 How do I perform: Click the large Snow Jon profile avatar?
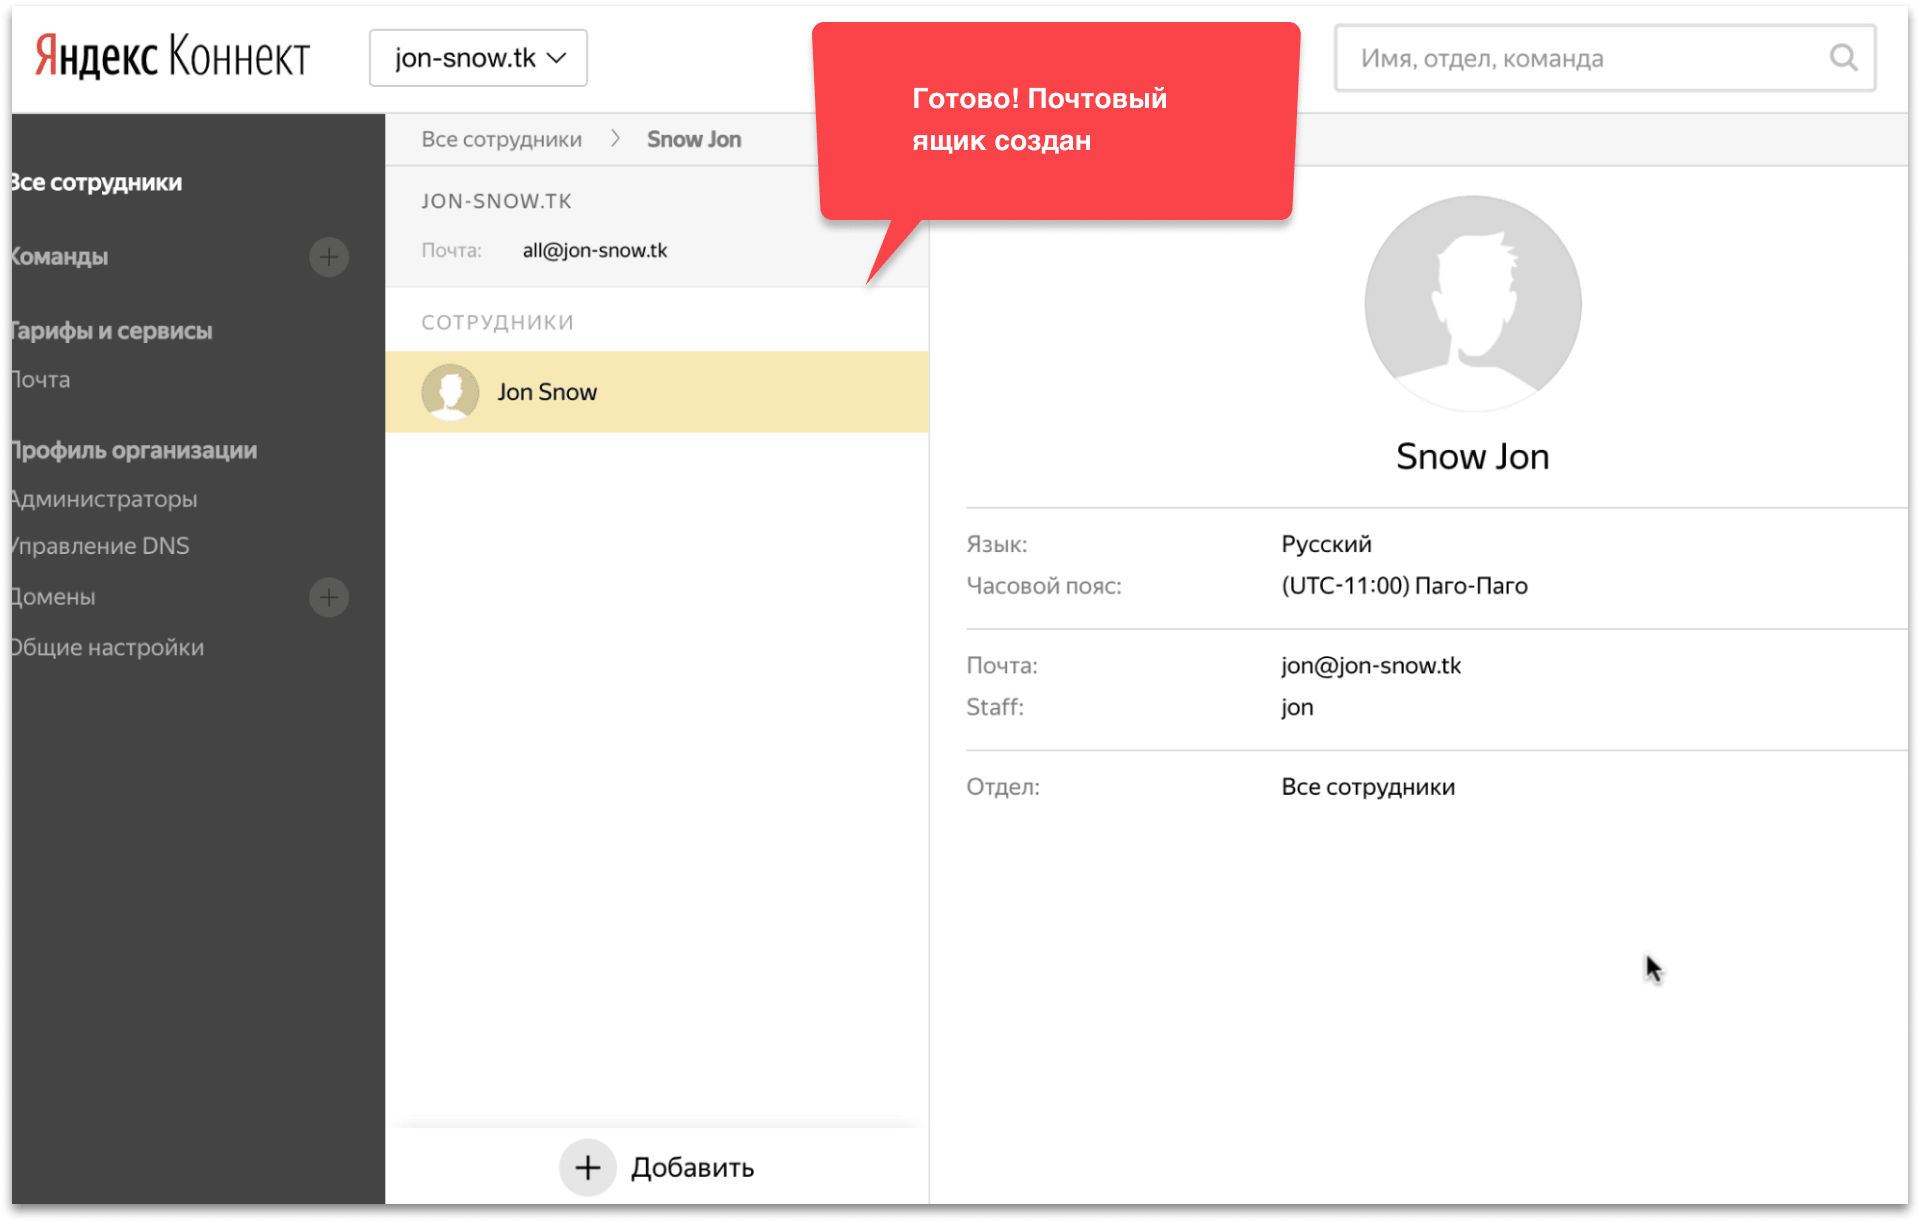click(x=1472, y=304)
